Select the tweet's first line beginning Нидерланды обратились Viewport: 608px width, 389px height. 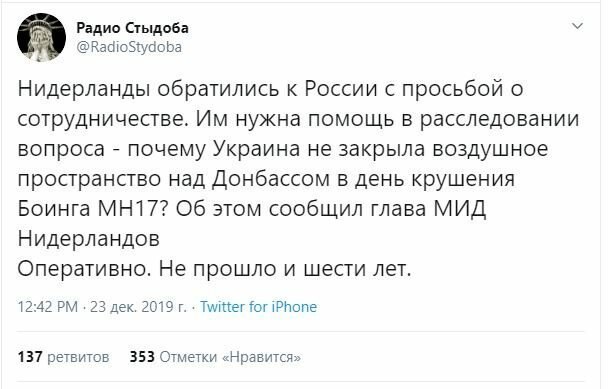(270, 89)
